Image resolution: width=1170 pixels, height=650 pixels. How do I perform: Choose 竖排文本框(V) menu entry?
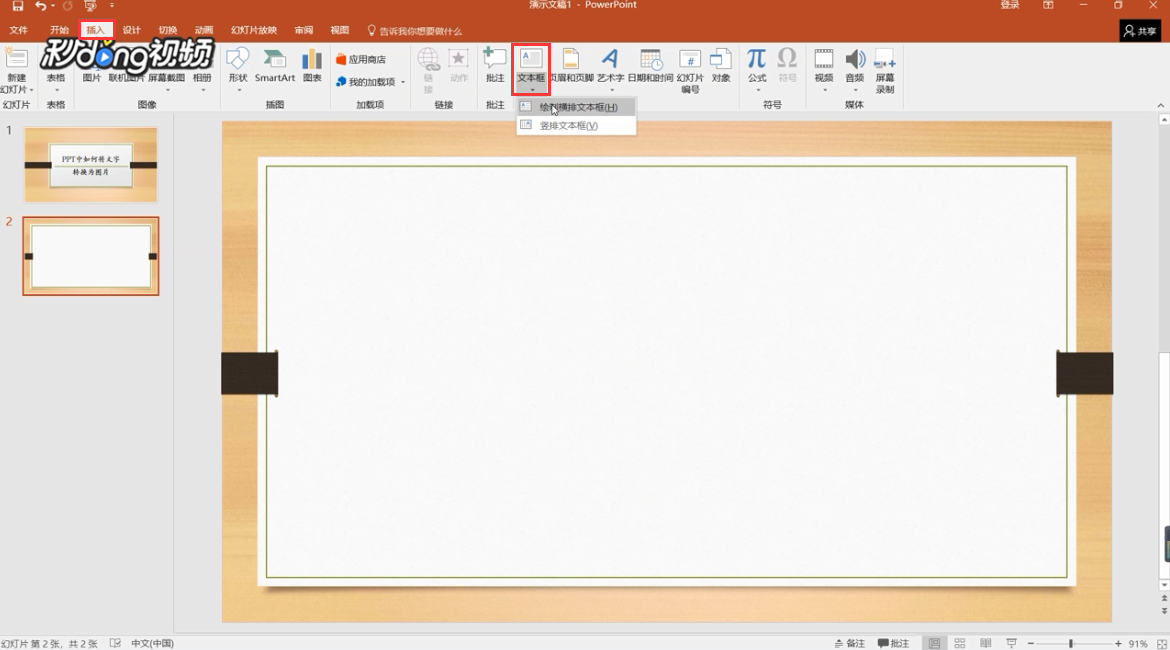(577, 125)
